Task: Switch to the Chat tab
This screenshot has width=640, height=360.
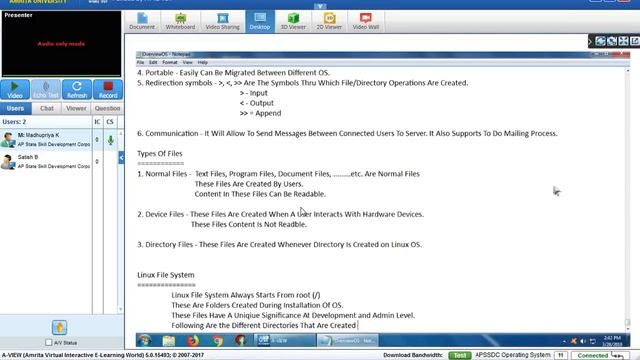Action: pos(47,109)
